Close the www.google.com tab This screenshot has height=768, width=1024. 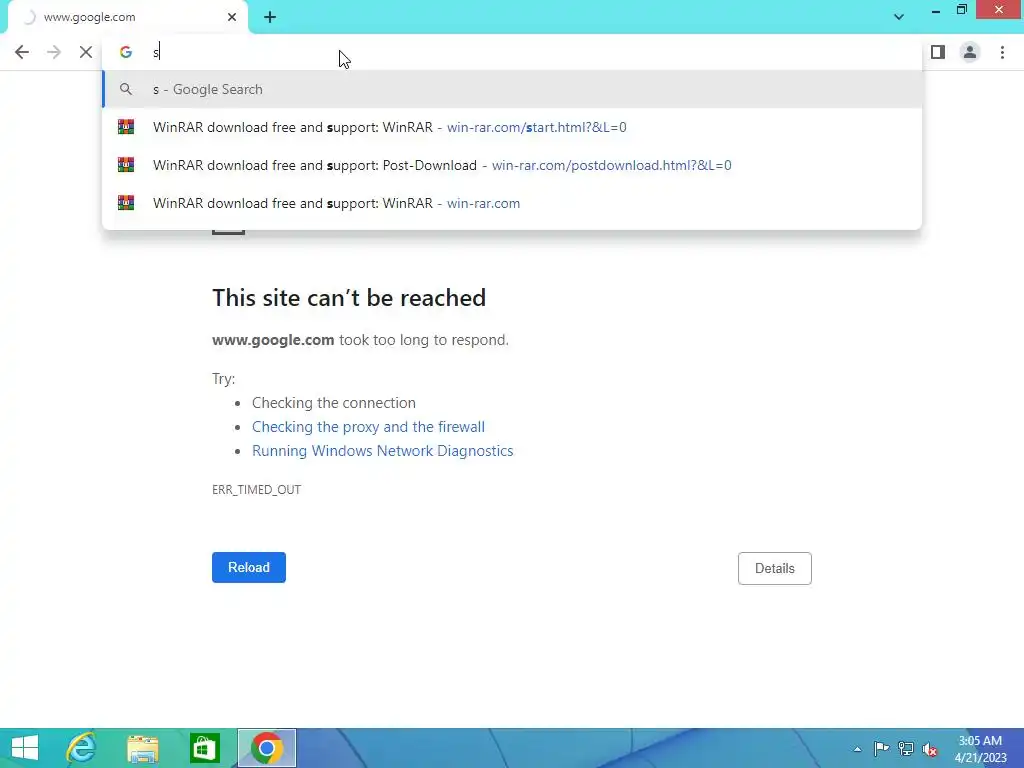tap(232, 17)
